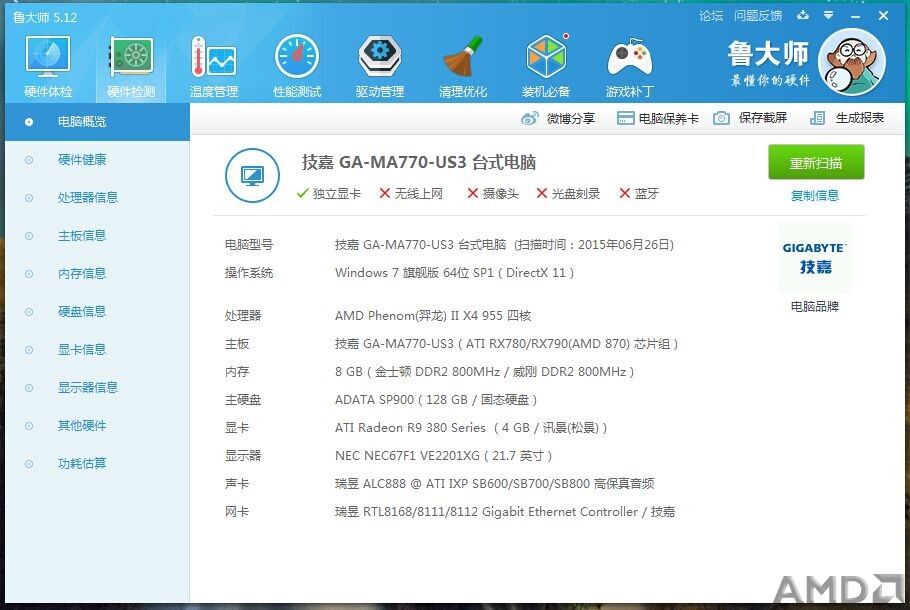Screen dimensions: 910x610
Task: Click the report icon for 生成报表
Action: (x=817, y=118)
